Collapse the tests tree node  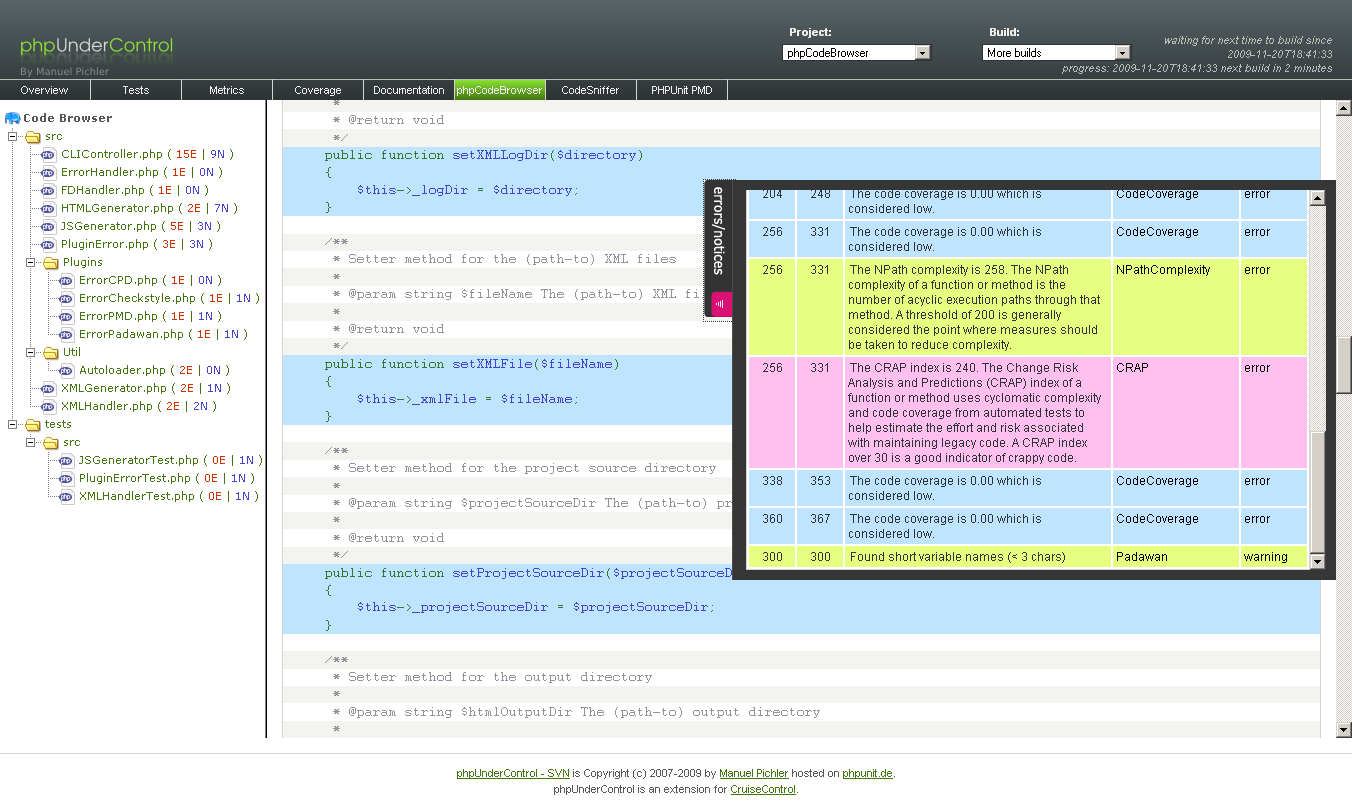(13, 424)
